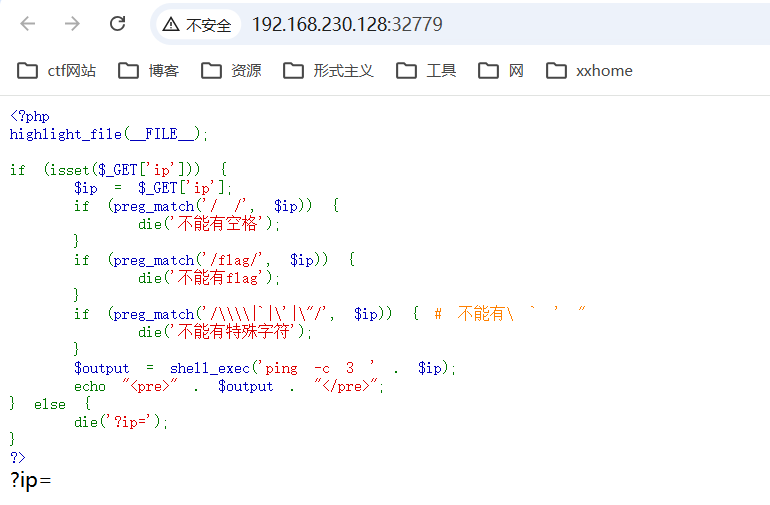
Task: Click the 不能有空格 die message
Action: tap(209, 224)
